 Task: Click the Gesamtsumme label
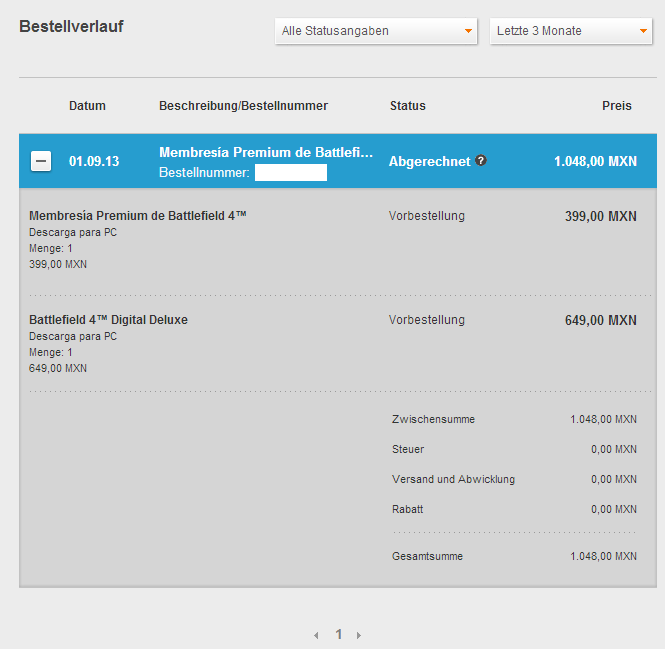tap(428, 556)
